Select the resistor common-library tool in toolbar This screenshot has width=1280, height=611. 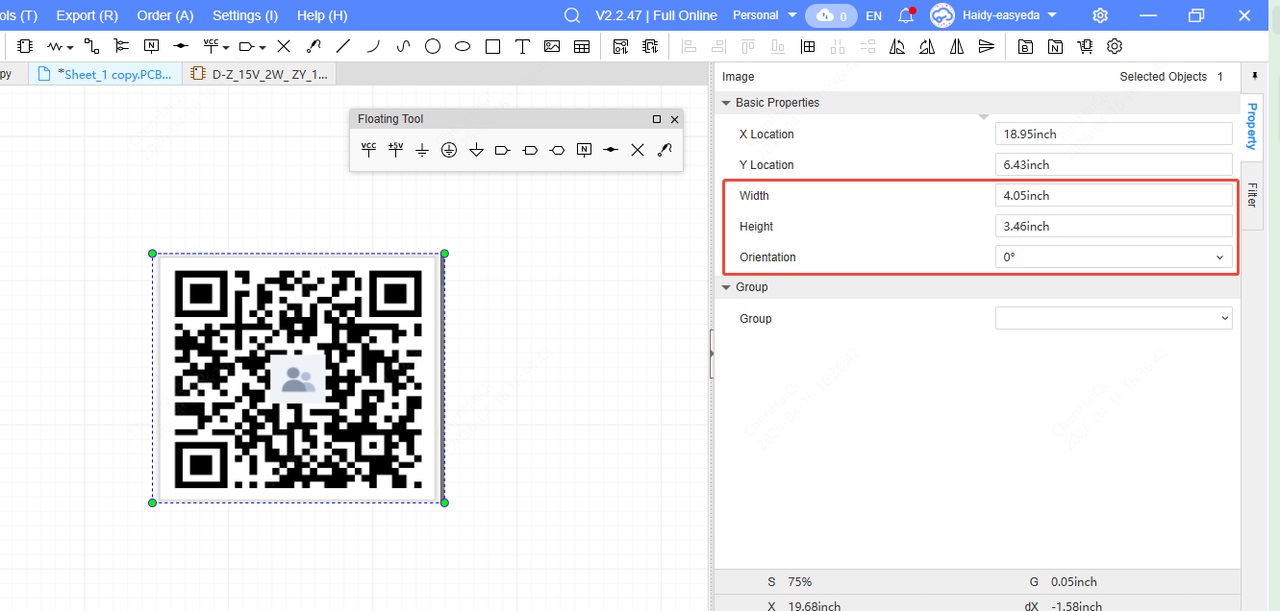pyautogui.click(x=55, y=46)
